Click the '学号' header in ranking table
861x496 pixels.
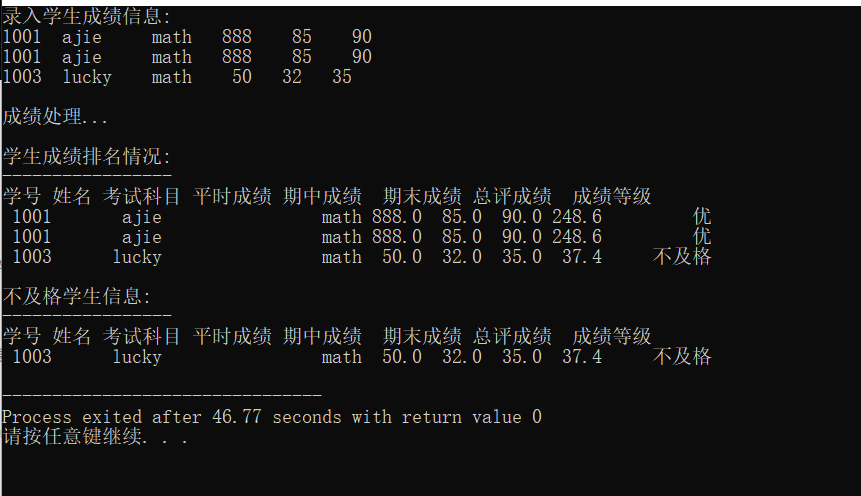(22, 197)
